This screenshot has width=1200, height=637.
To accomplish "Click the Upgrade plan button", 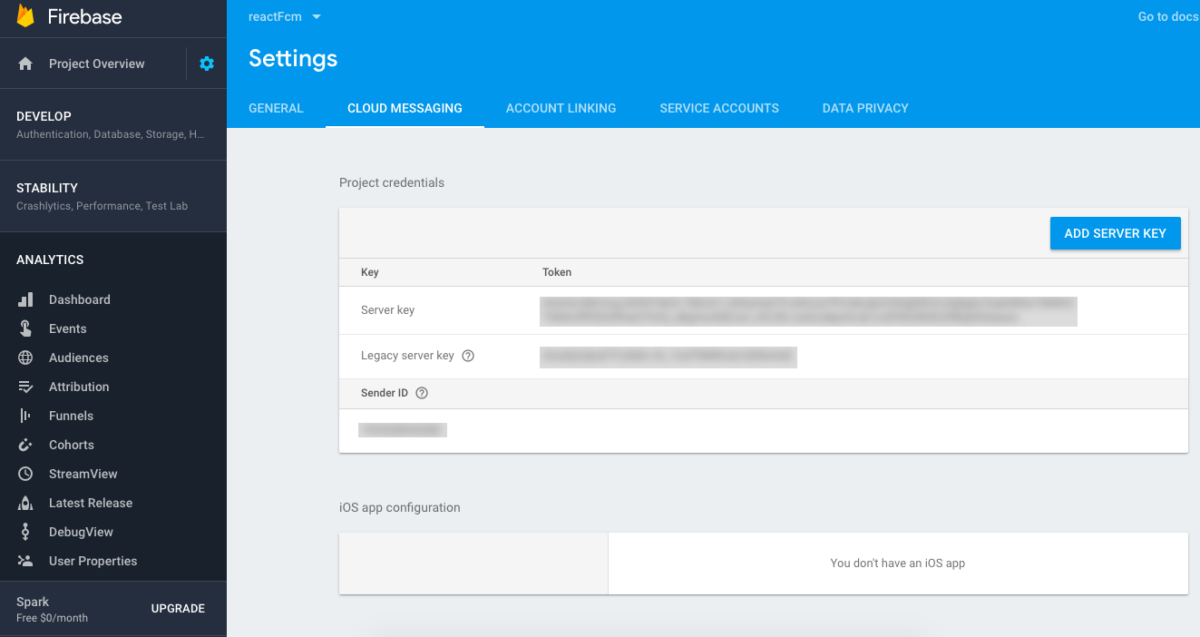I will pos(178,609).
